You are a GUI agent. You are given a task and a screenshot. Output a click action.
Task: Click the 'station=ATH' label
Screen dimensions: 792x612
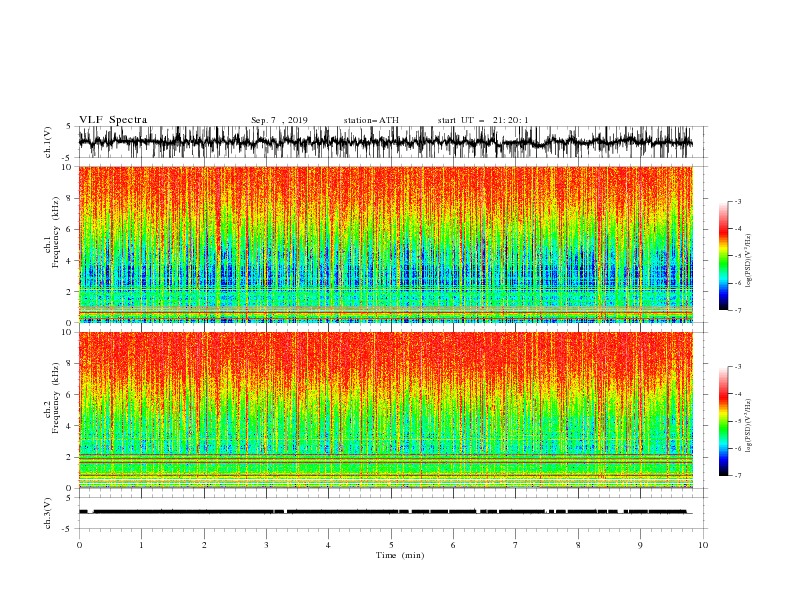coord(371,120)
